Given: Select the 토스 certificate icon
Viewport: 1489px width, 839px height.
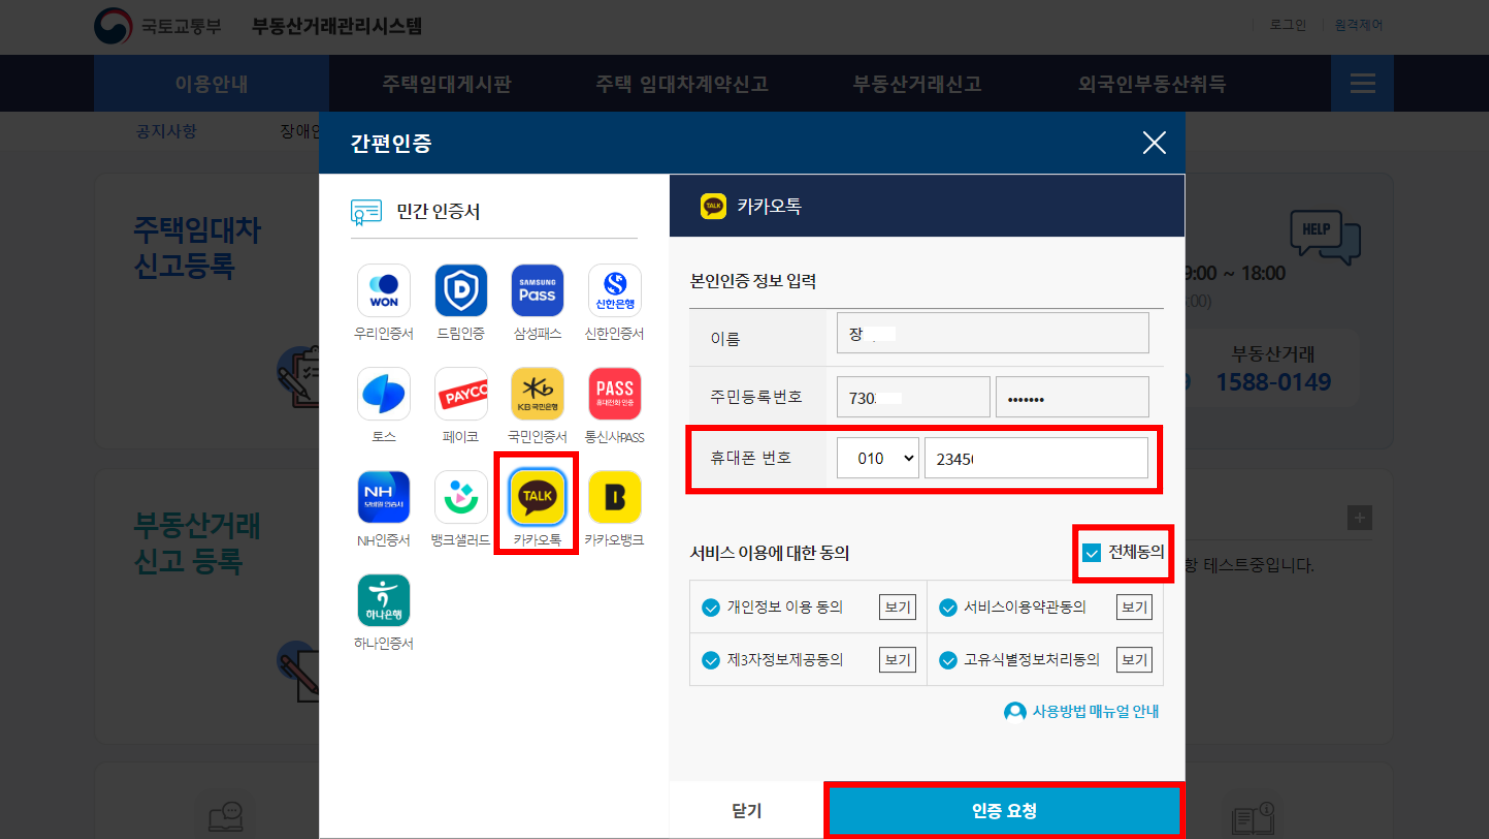Looking at the screenshot, I should [384, 394].
